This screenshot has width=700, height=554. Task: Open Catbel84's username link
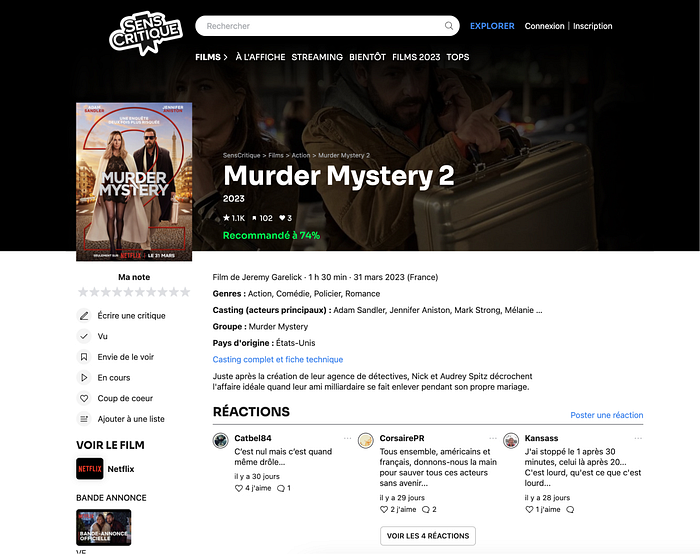pos(253,438)
